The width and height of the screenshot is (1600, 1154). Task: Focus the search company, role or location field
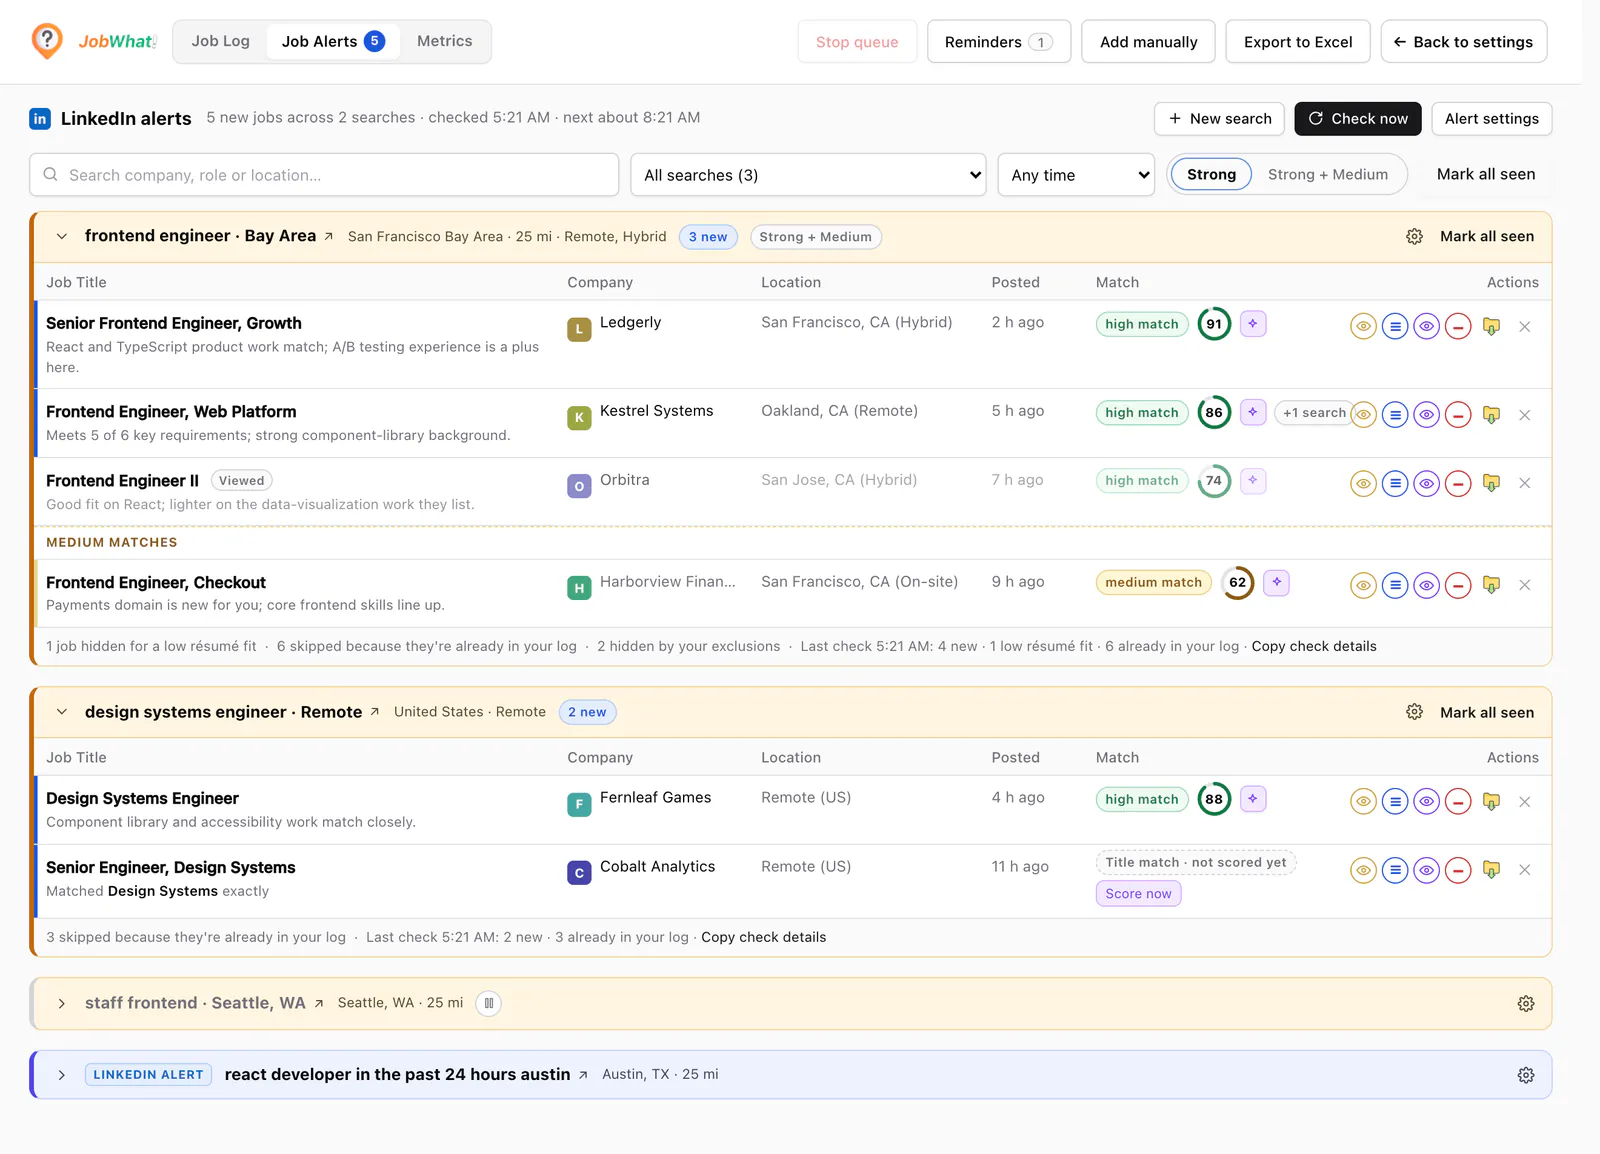pos(324,175)
